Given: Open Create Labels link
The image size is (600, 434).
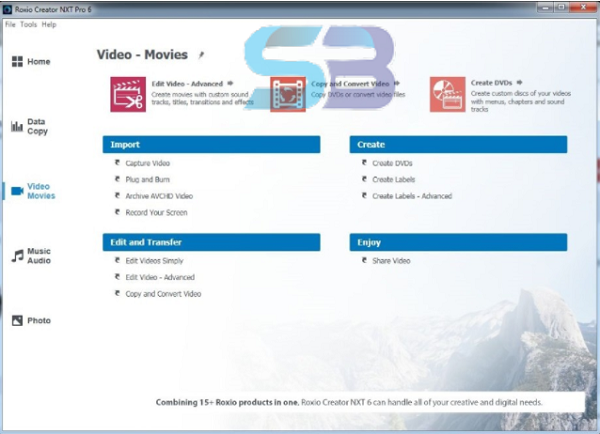Looking at the screenshot, I should [394, 179].
